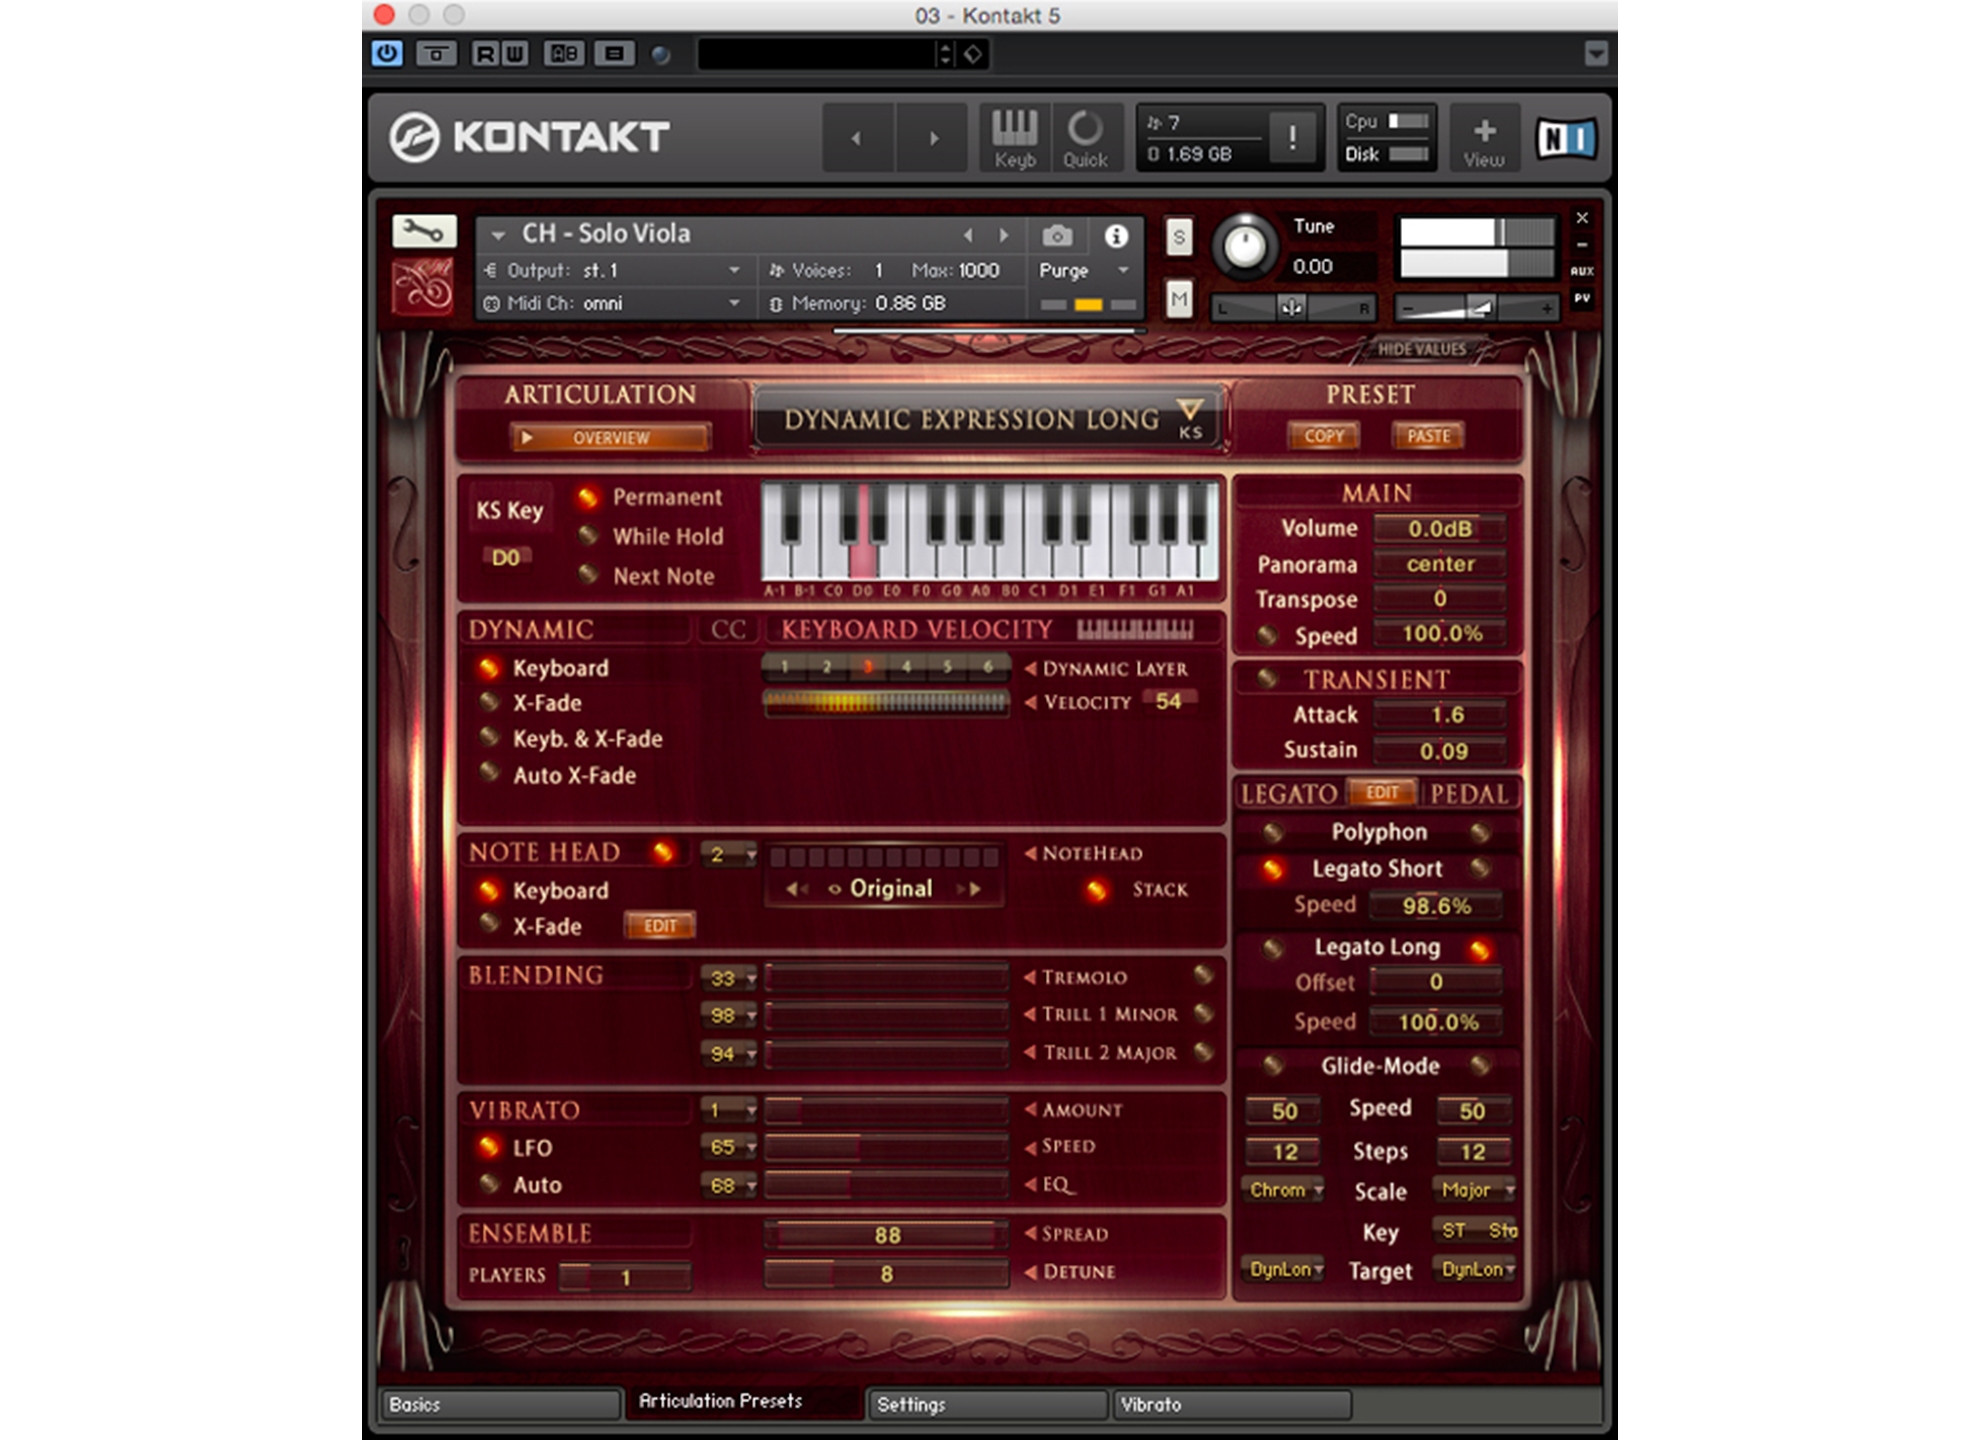Viewport: 1980px width, 1440px height.
Task: Select Next Note key switch mode
Action: [x=588, y=575]
